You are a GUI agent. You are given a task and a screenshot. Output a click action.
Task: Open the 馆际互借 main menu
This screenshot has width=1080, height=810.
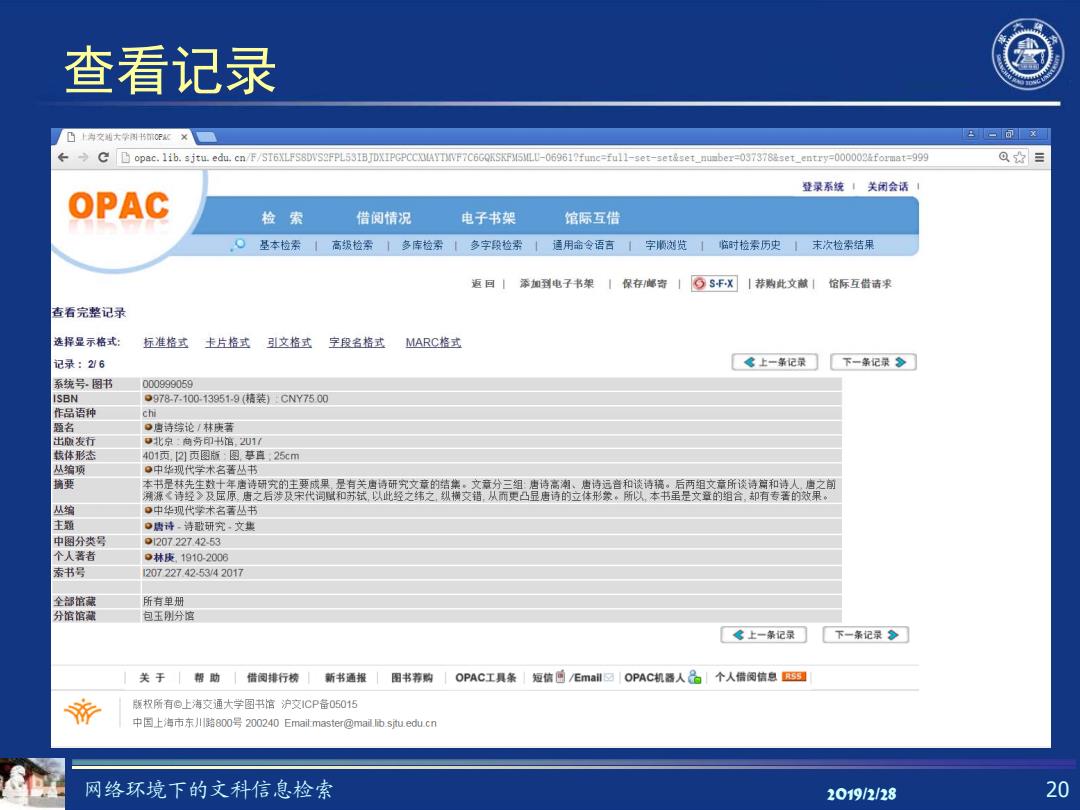592,218
